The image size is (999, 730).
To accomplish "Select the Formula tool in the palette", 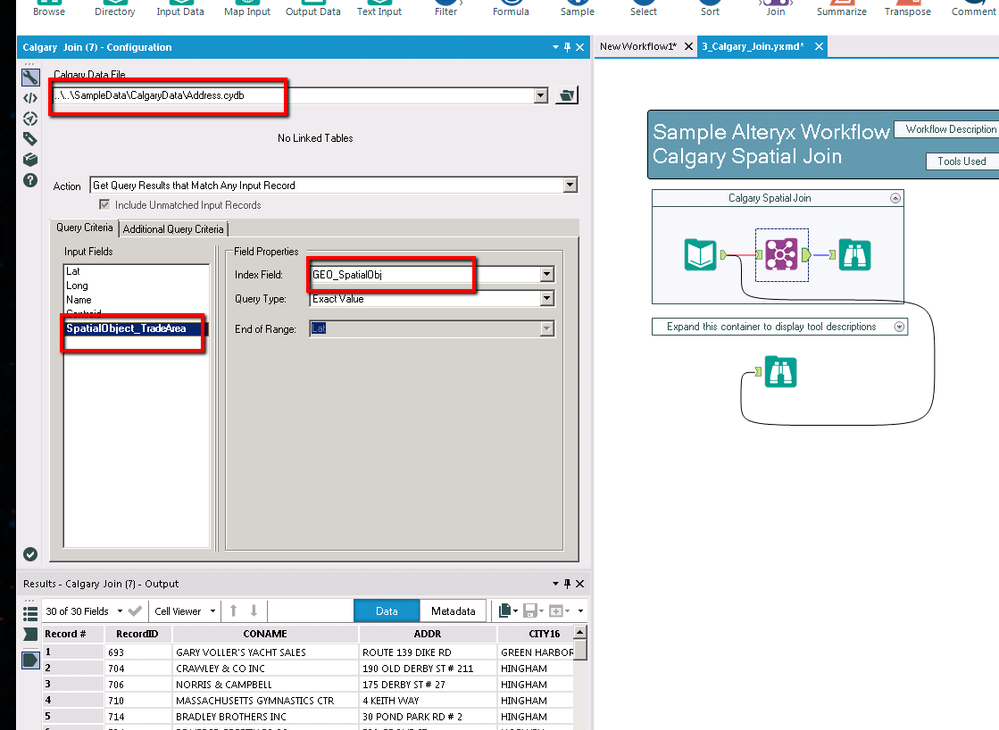I will click(511, 9).
